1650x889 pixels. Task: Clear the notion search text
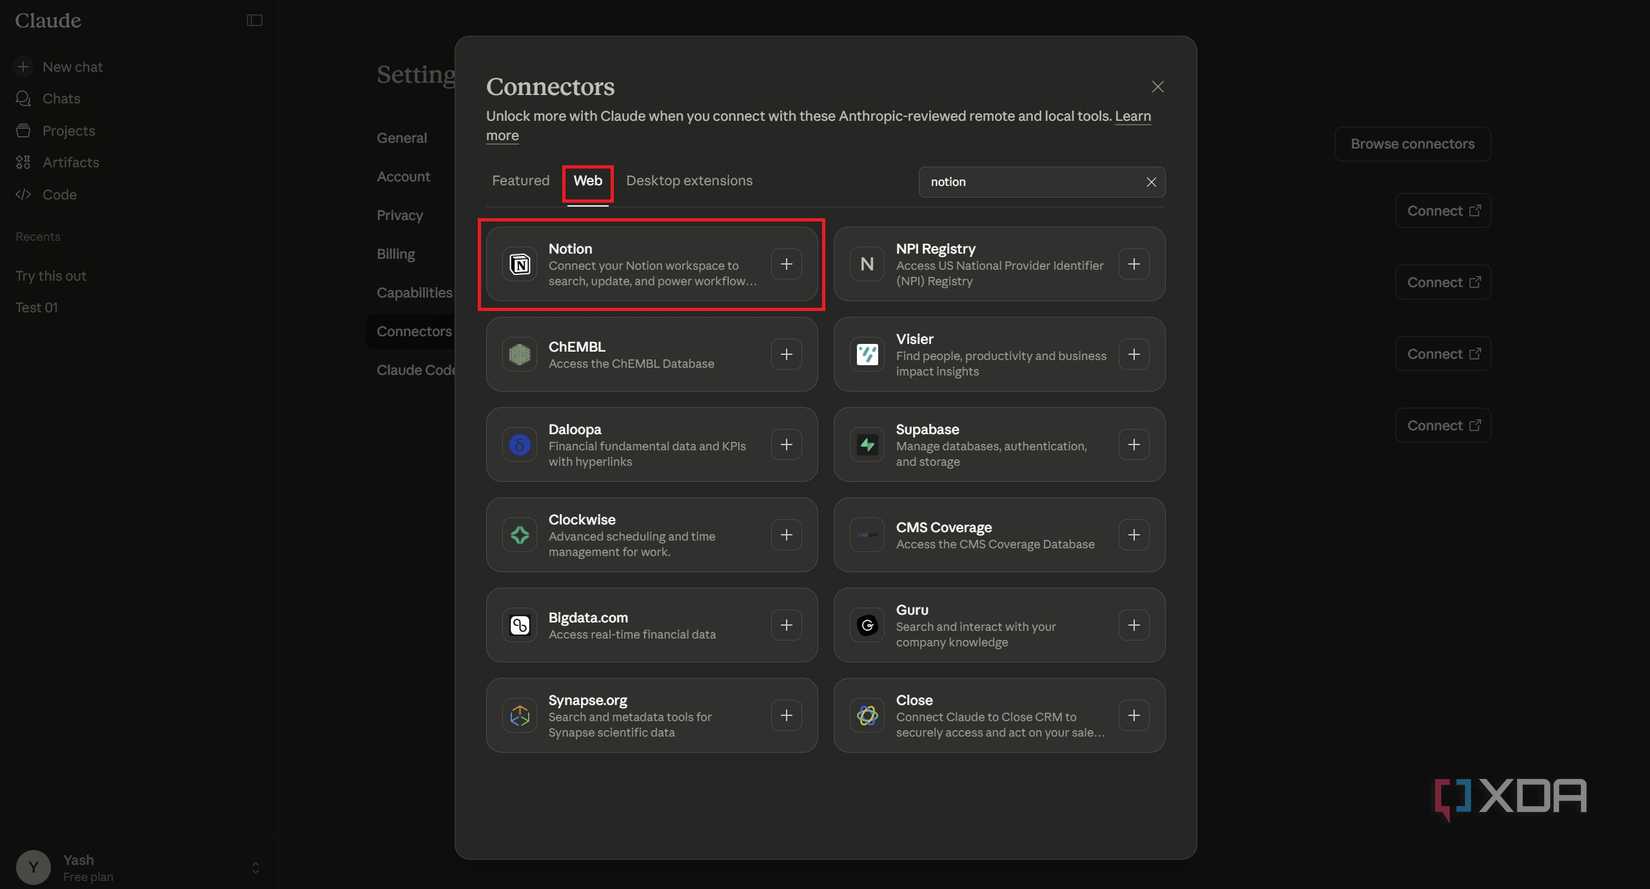coord(1151,182)
